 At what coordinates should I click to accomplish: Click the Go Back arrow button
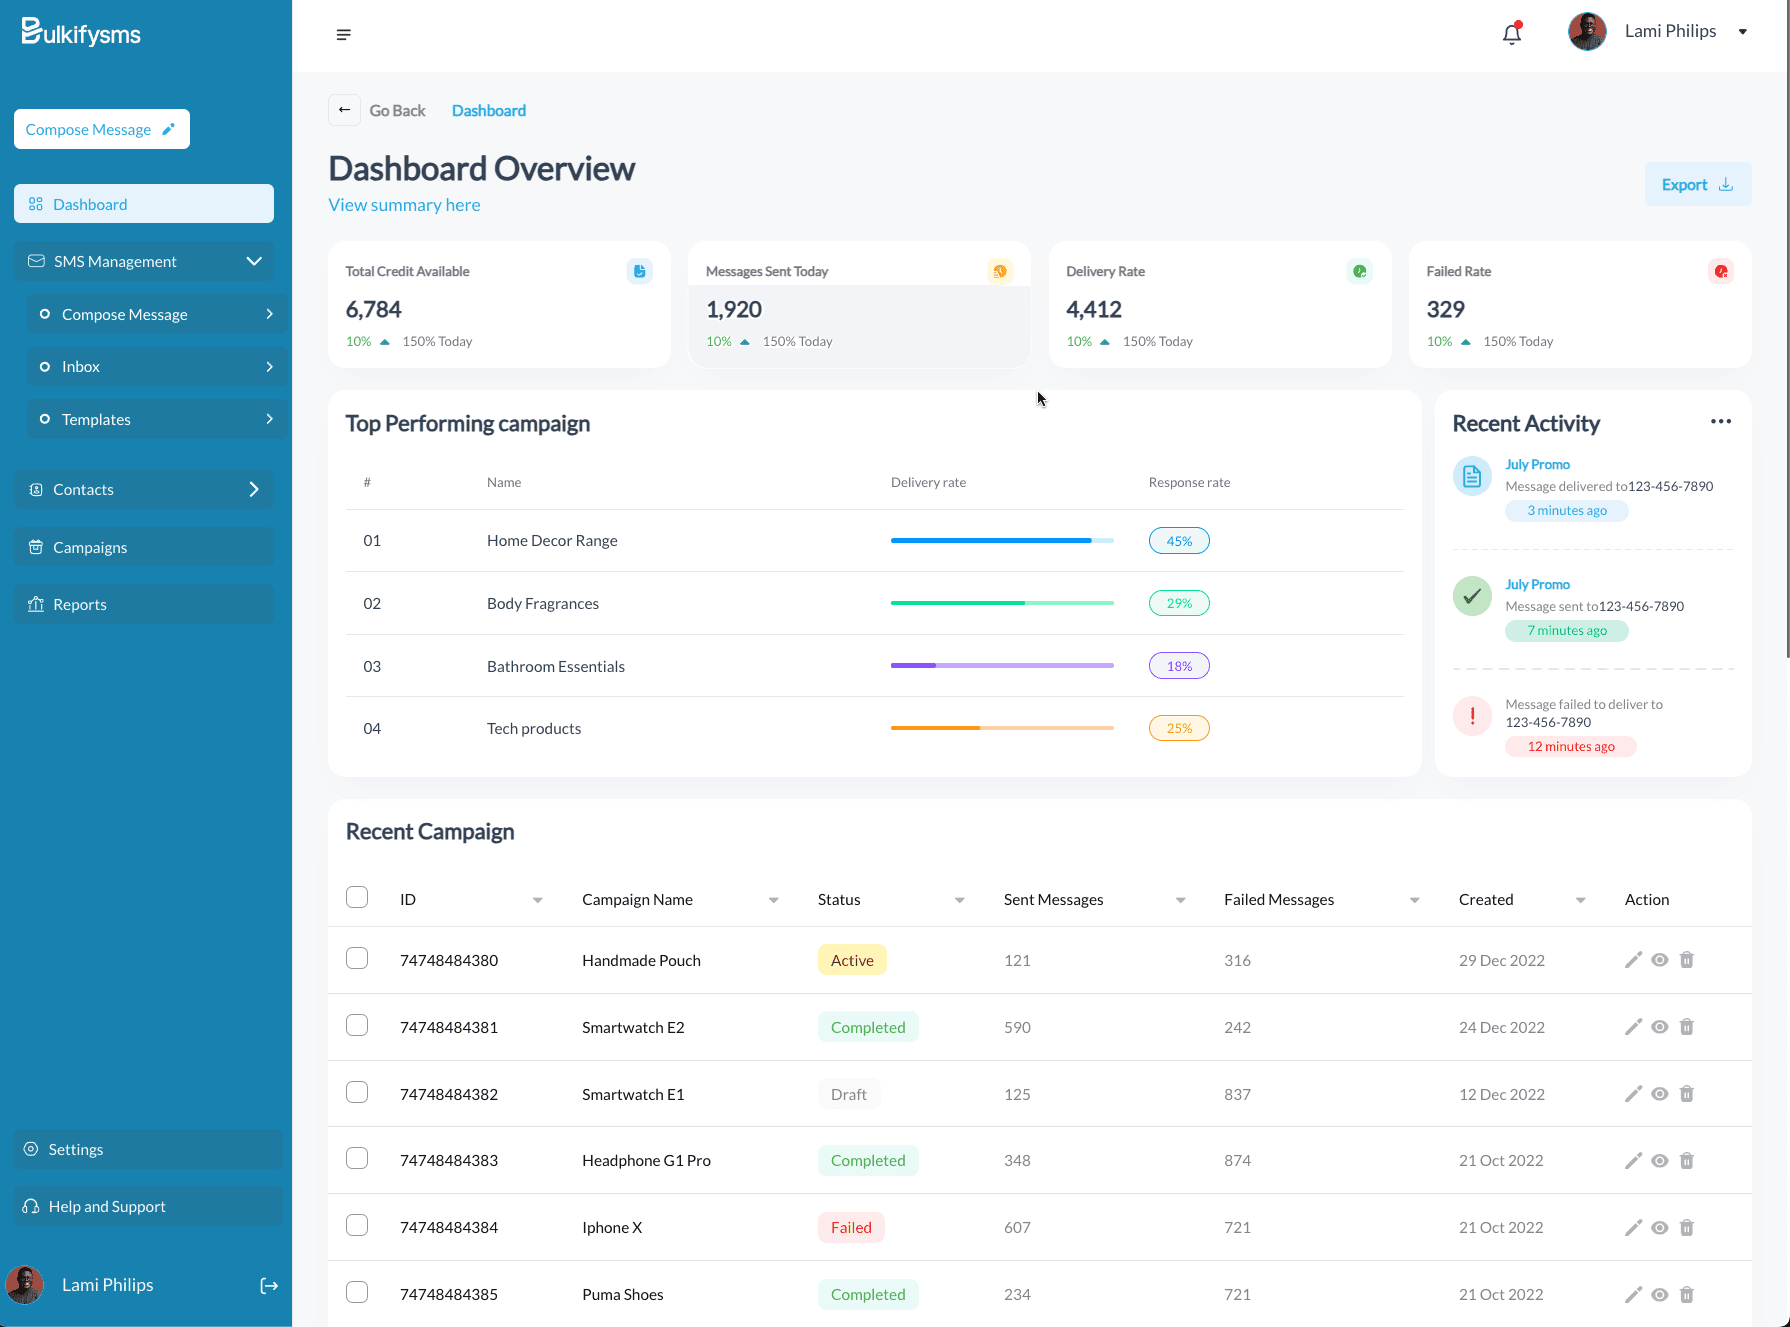point(344,110)
